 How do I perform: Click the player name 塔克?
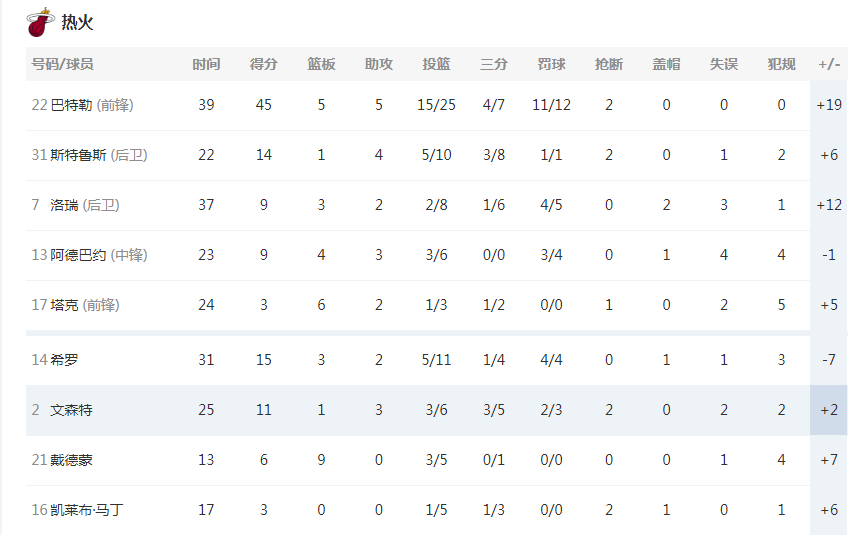(64, 305)
